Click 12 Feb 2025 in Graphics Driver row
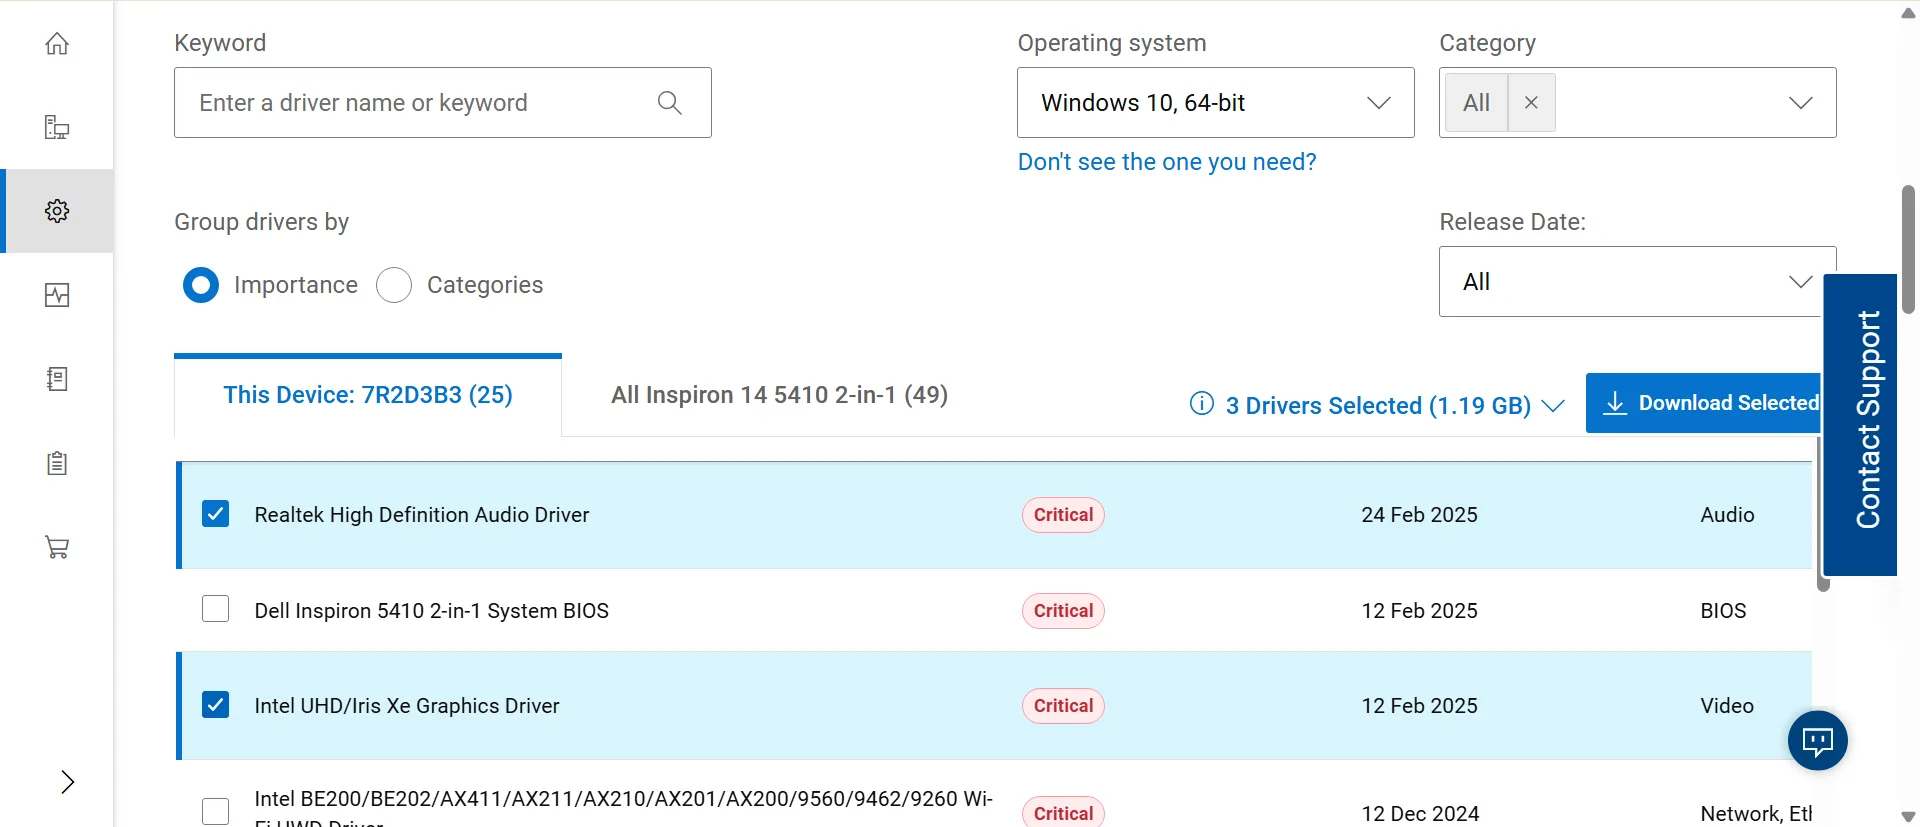Viewport: 1920px width, 827px height. (1419, 706)
